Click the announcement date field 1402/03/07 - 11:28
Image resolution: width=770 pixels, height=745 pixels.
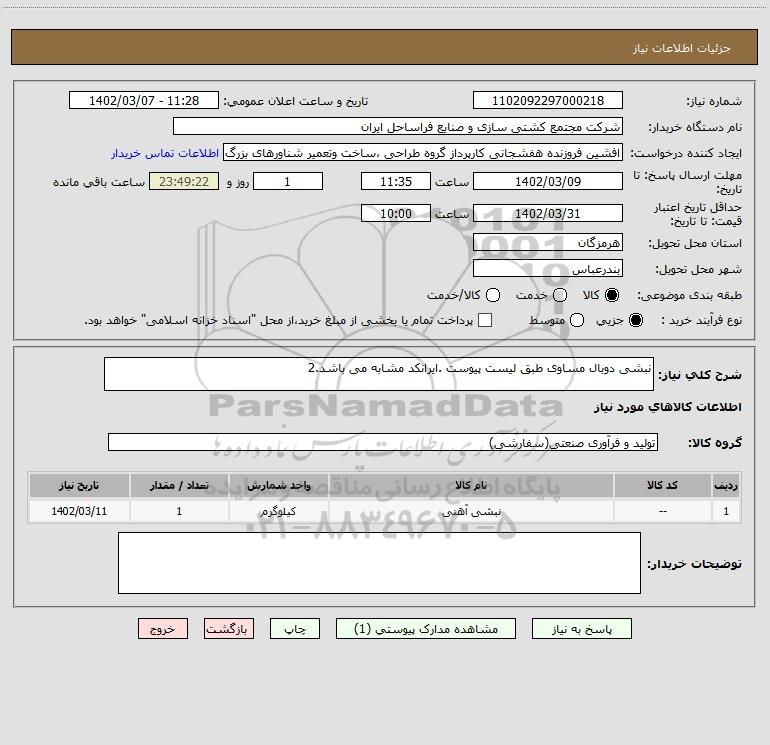point(144,101)
